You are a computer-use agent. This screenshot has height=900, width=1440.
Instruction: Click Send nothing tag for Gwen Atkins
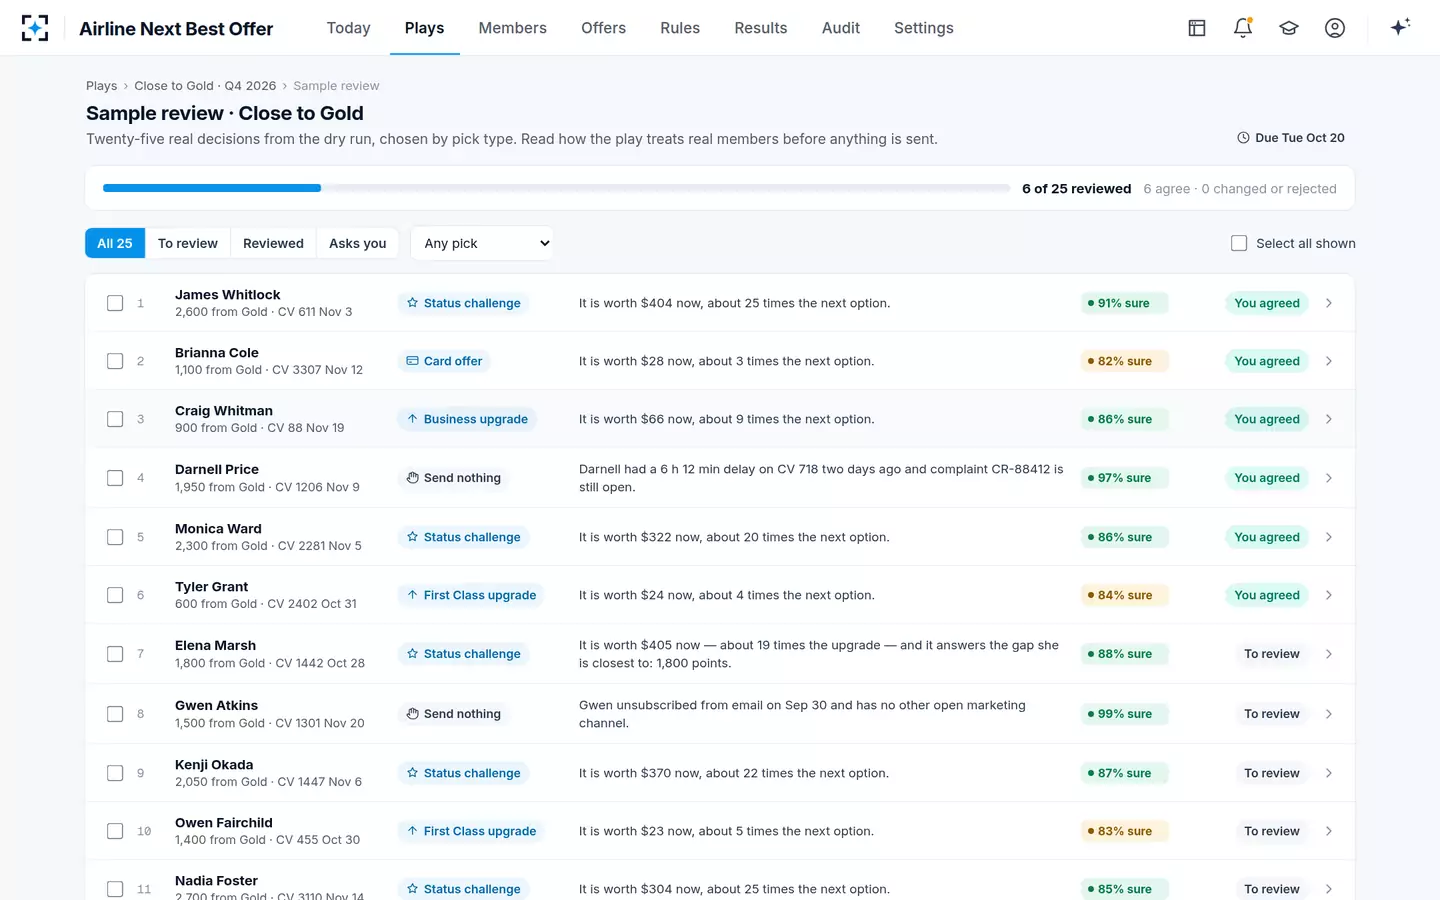(x=453, y=714)
